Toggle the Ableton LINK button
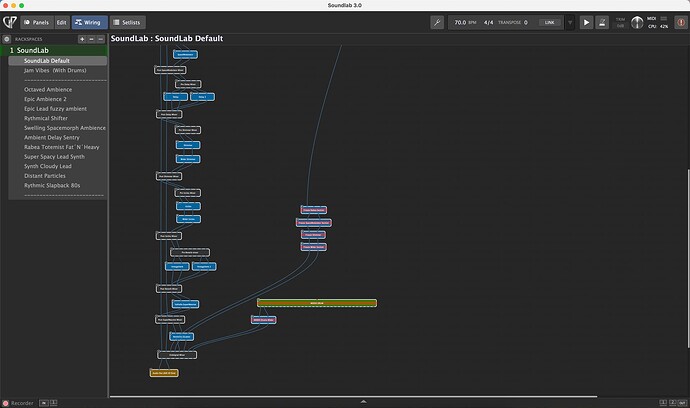This screenshot has width=690, height=408. [550, 22]
